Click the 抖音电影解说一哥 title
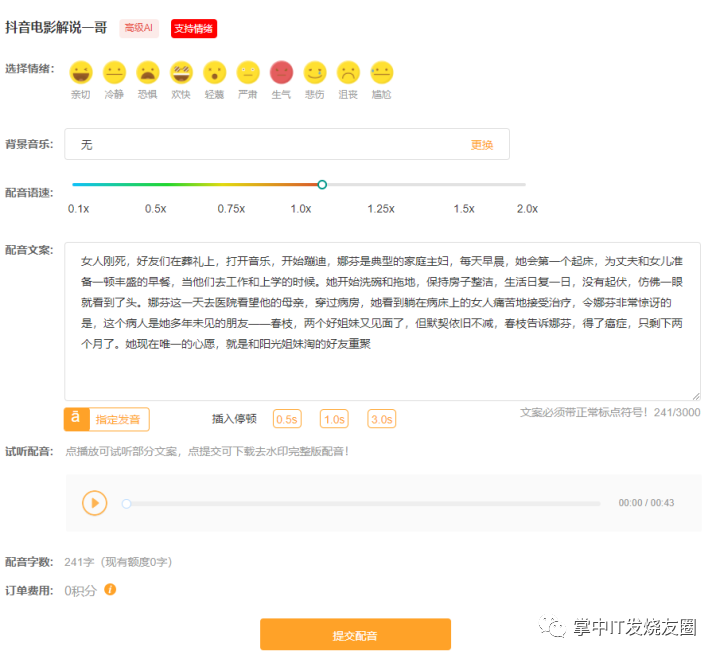Viewport: 720px width, 659px height. pyautogui.click(x=56, y=27)
